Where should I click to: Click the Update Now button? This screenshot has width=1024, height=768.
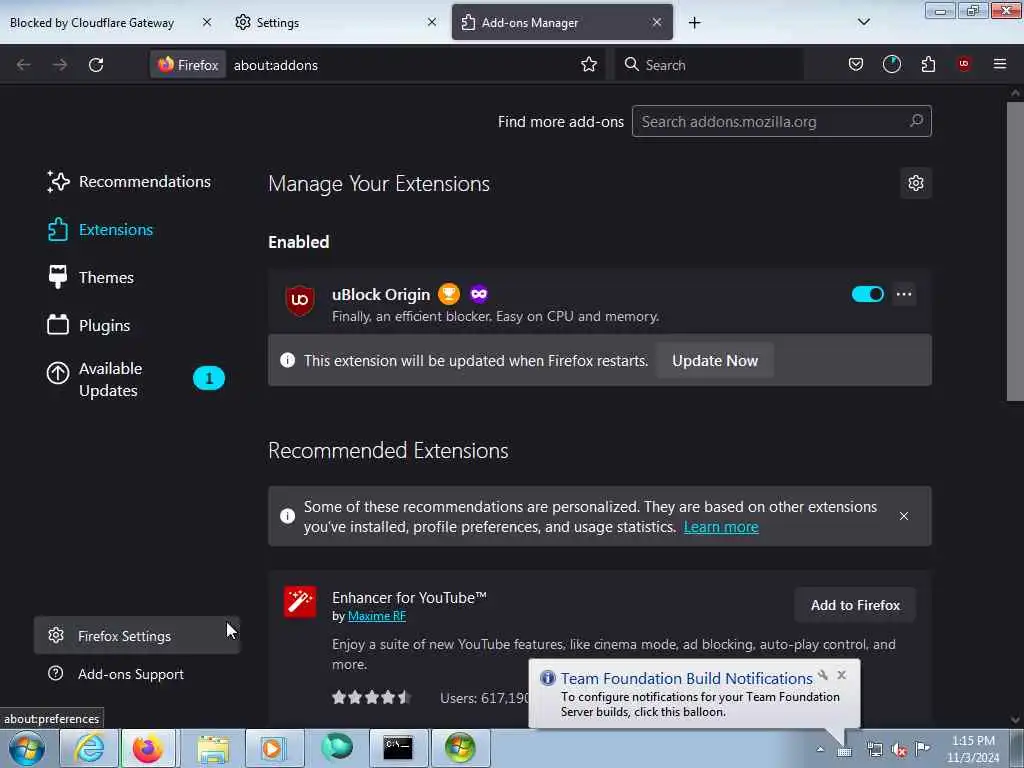pos(714,360)
